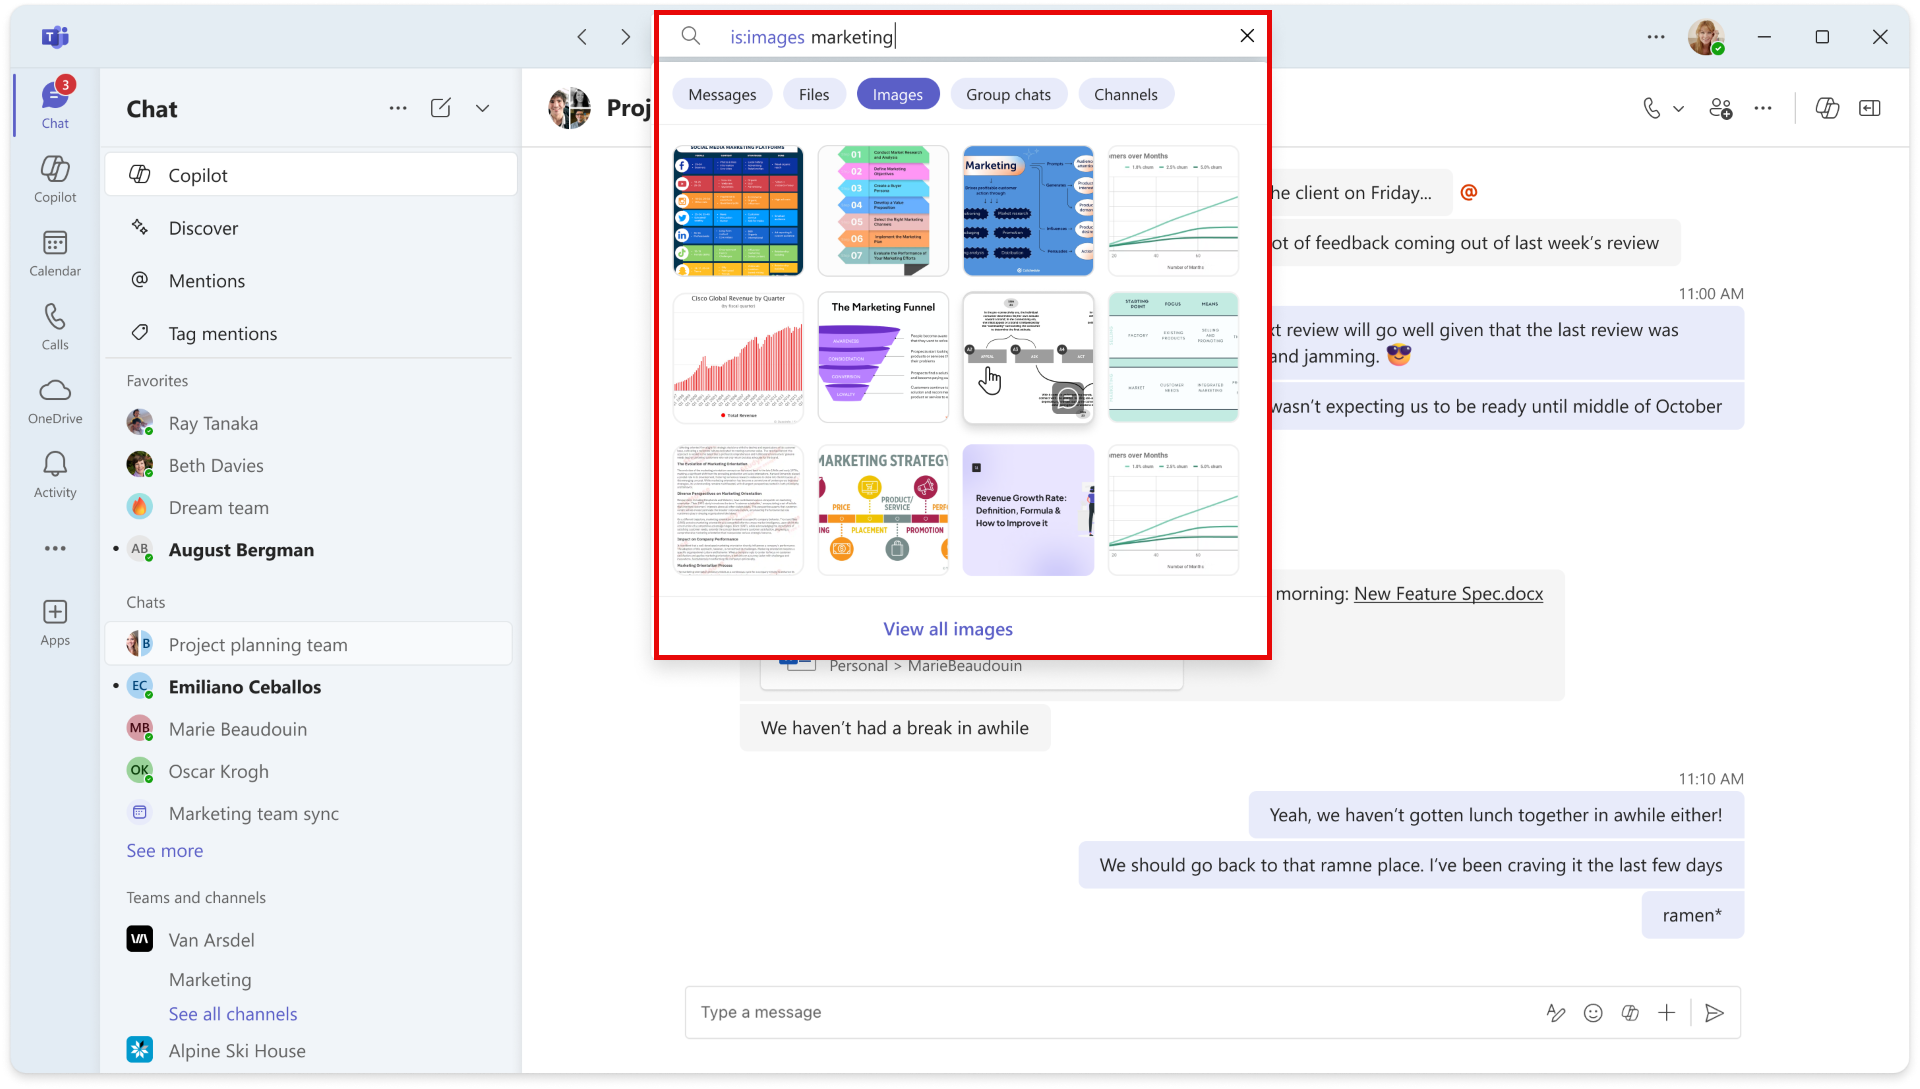Toggle the Group chats search filter
1920x1089 pixels.
click(1008, 94)
